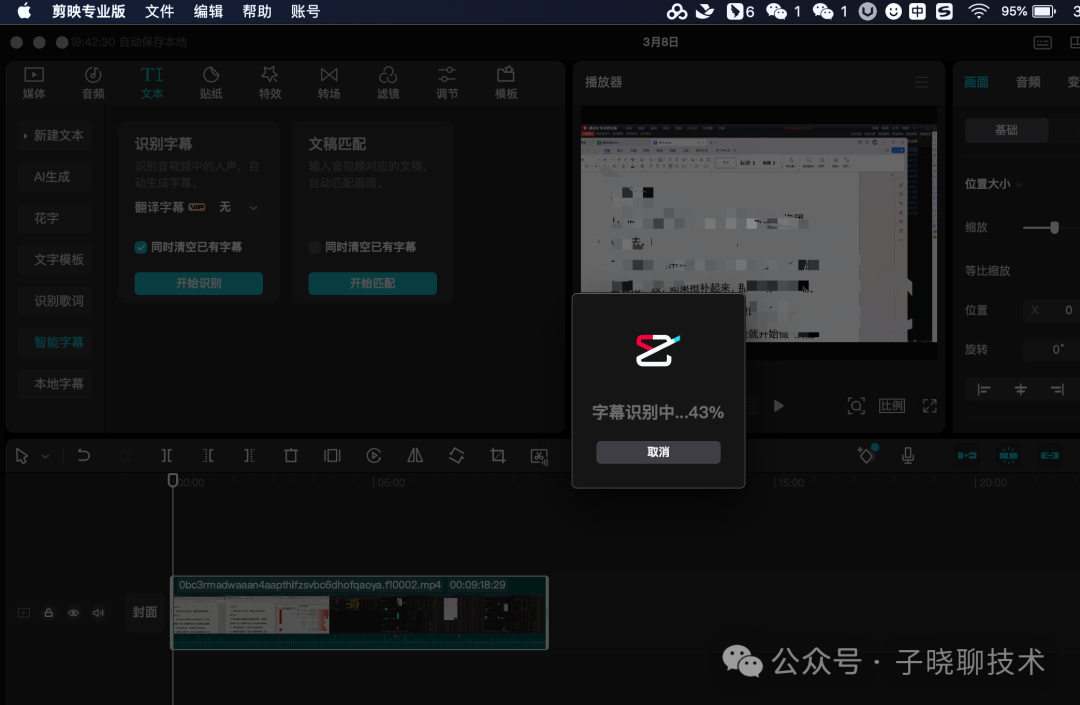Cancel subtitle recognition with 取消

click(x=658, y=452)
